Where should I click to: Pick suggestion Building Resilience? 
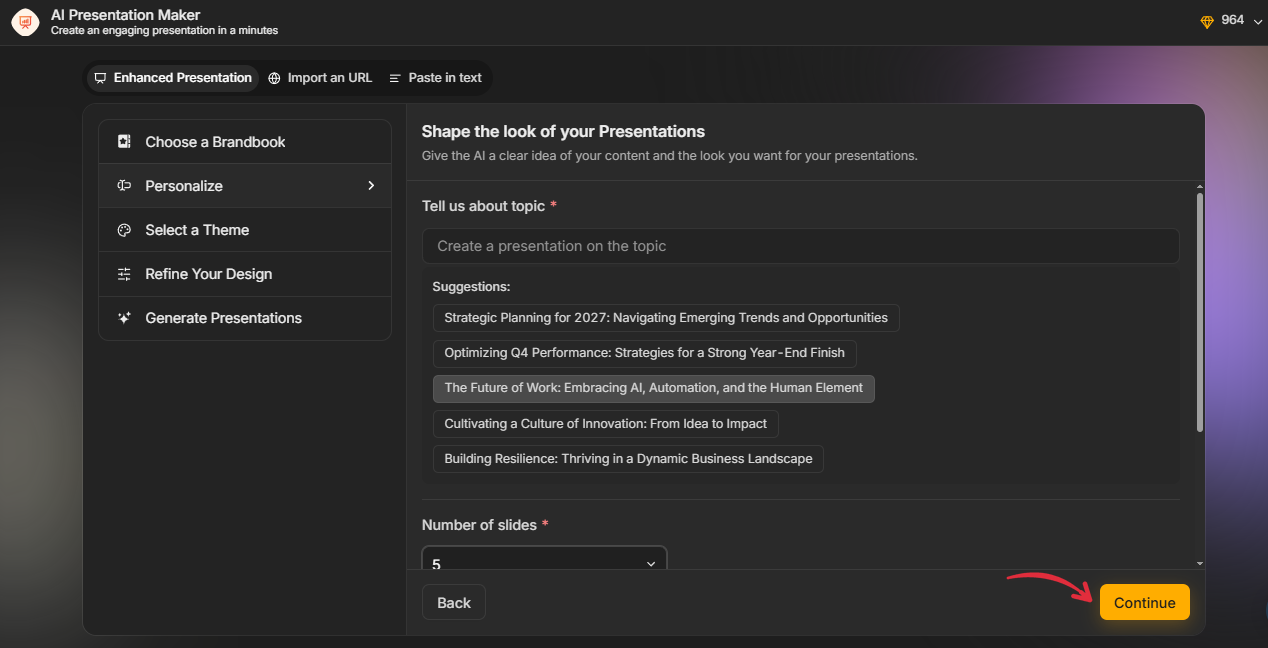[628, 459]
